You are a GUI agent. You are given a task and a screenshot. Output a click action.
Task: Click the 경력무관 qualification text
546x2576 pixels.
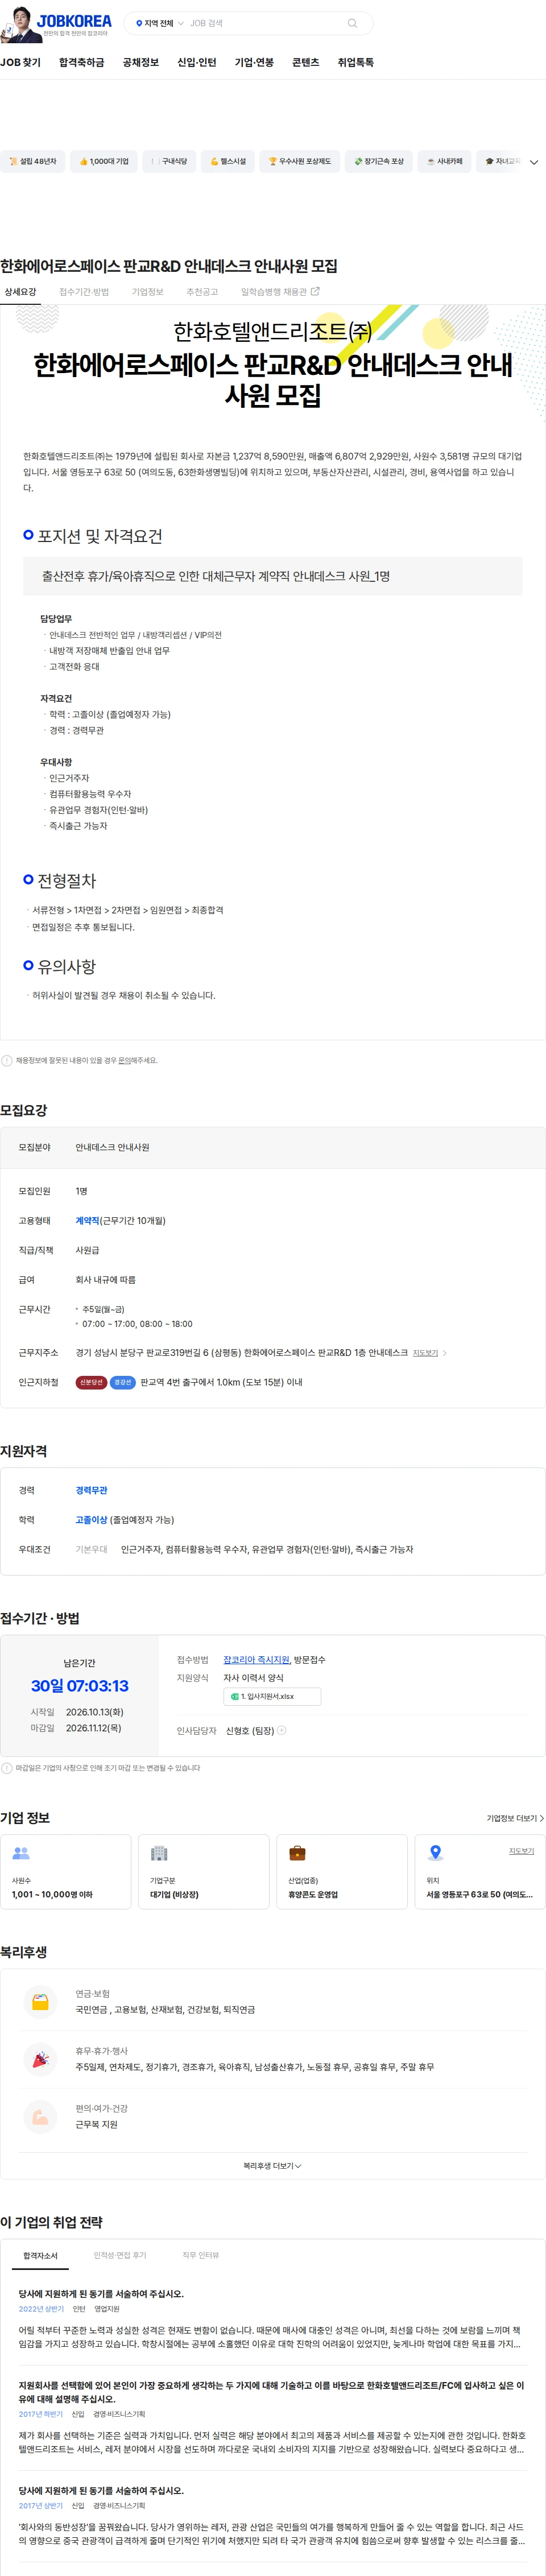point(91,1490)
